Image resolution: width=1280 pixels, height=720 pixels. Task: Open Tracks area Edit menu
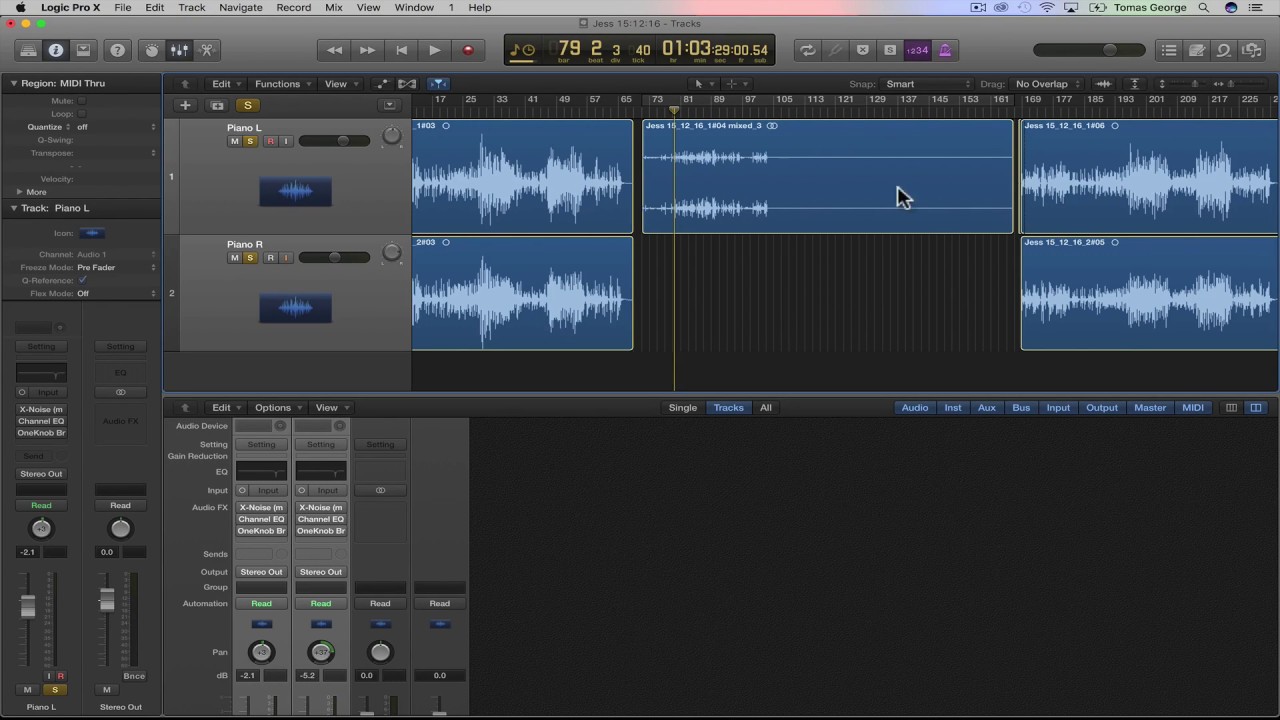click(x=226, y=84)
